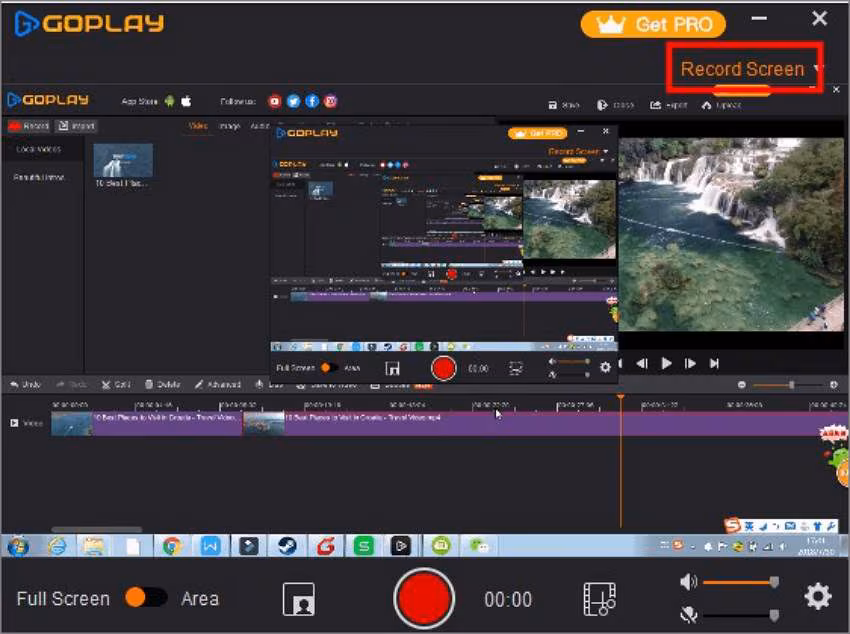Viewport: 850px width, 634px height.
Task: Click the orange timeline playhead marker
Action: point(621,398)
